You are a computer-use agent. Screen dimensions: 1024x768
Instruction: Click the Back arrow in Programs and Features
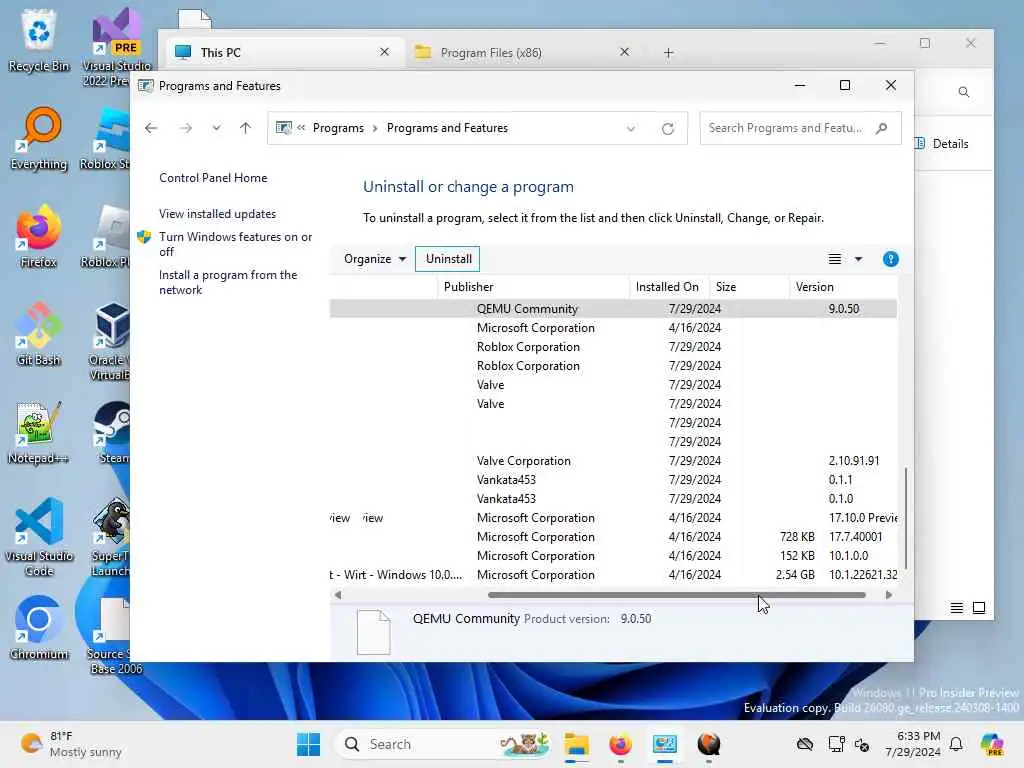click(x=151, y=128)
